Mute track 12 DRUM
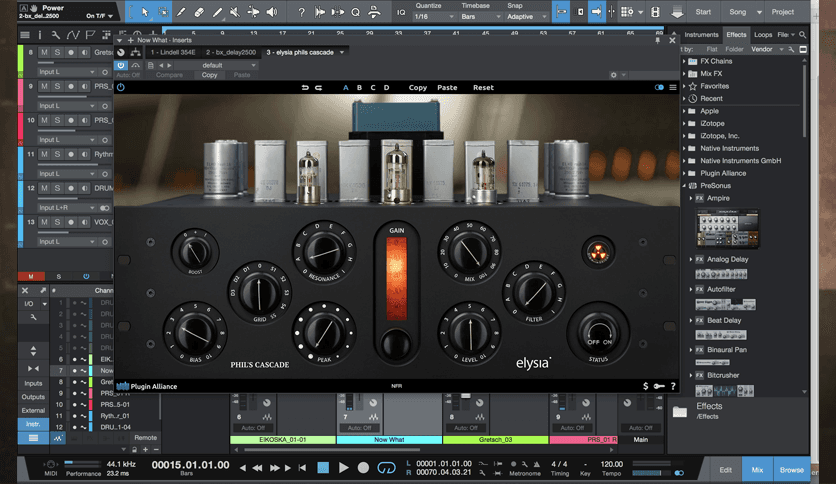This screenshot has width=836, height=484. tap(44, 188)
